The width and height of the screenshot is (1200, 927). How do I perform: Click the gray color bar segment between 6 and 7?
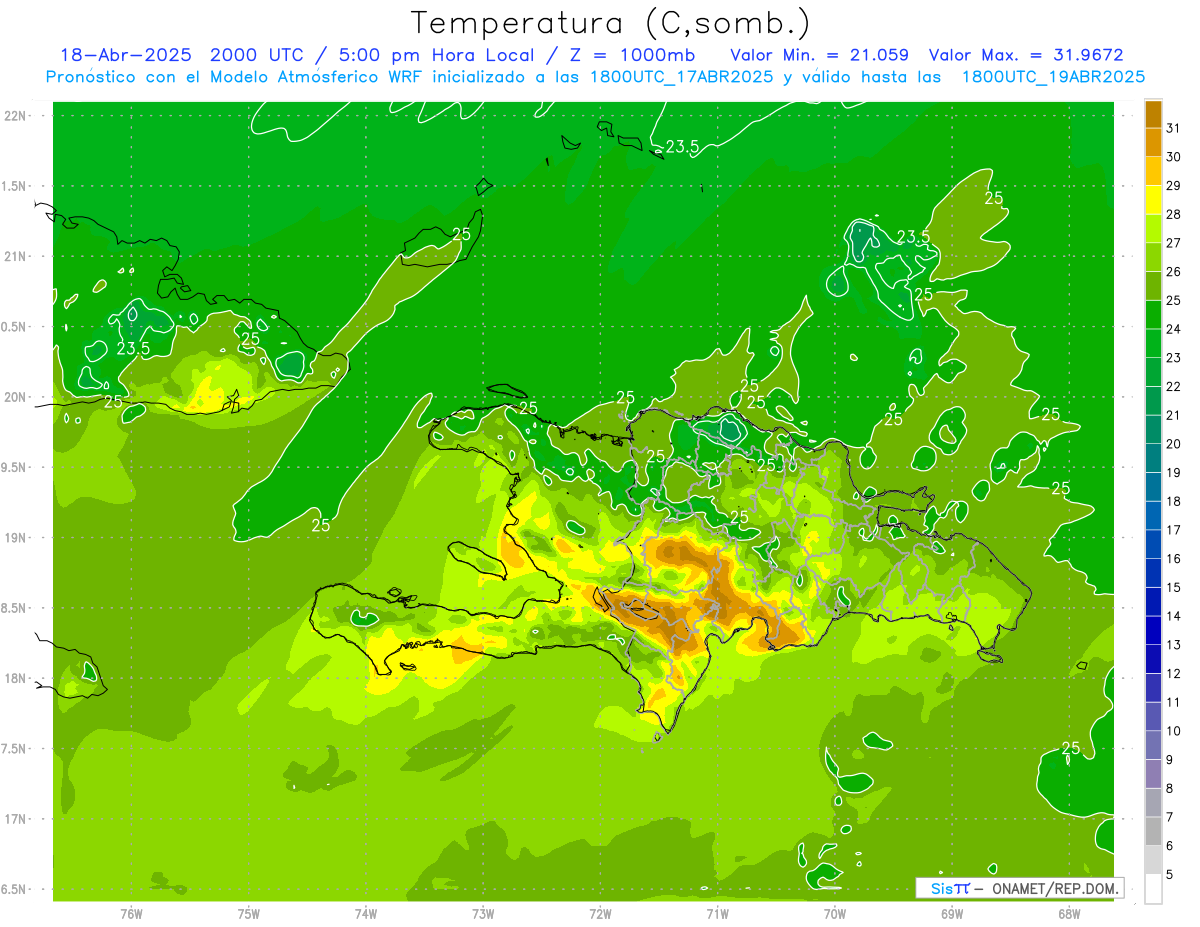click(x=1153, y=831)
